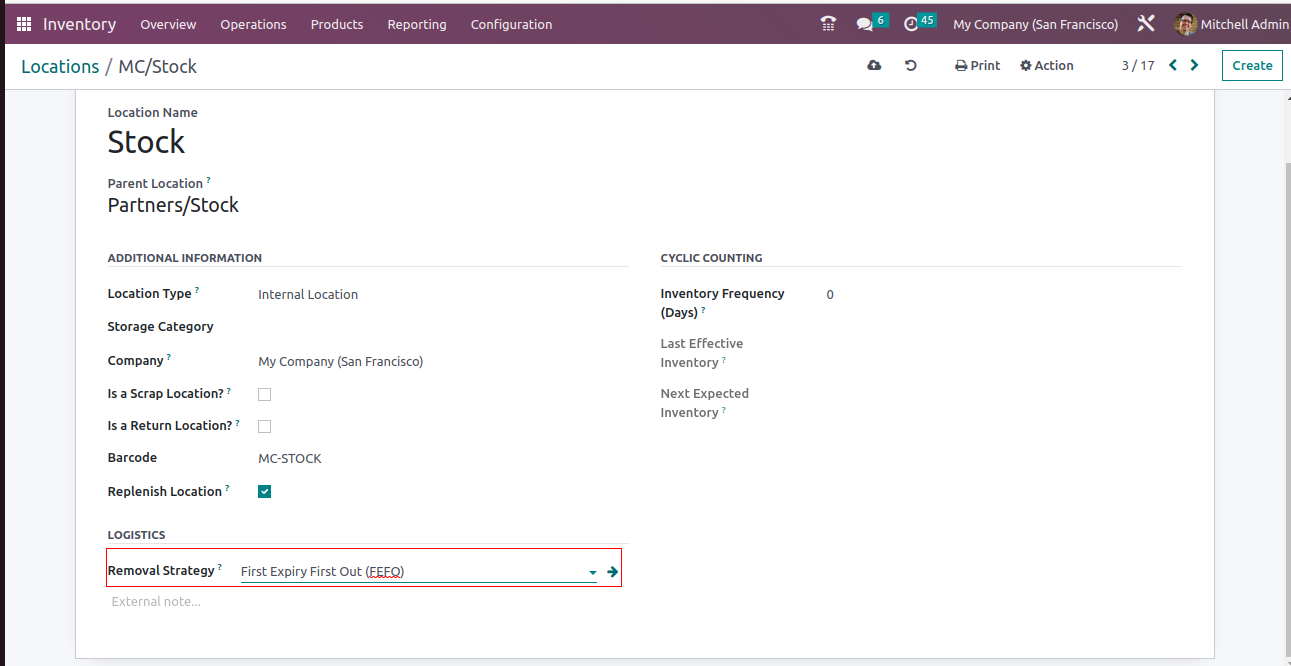The width and height of the screenshot is (1291, 666).
Task: Open the conversations chat icon
Action: pyautogui.click(x=865, y=24)
